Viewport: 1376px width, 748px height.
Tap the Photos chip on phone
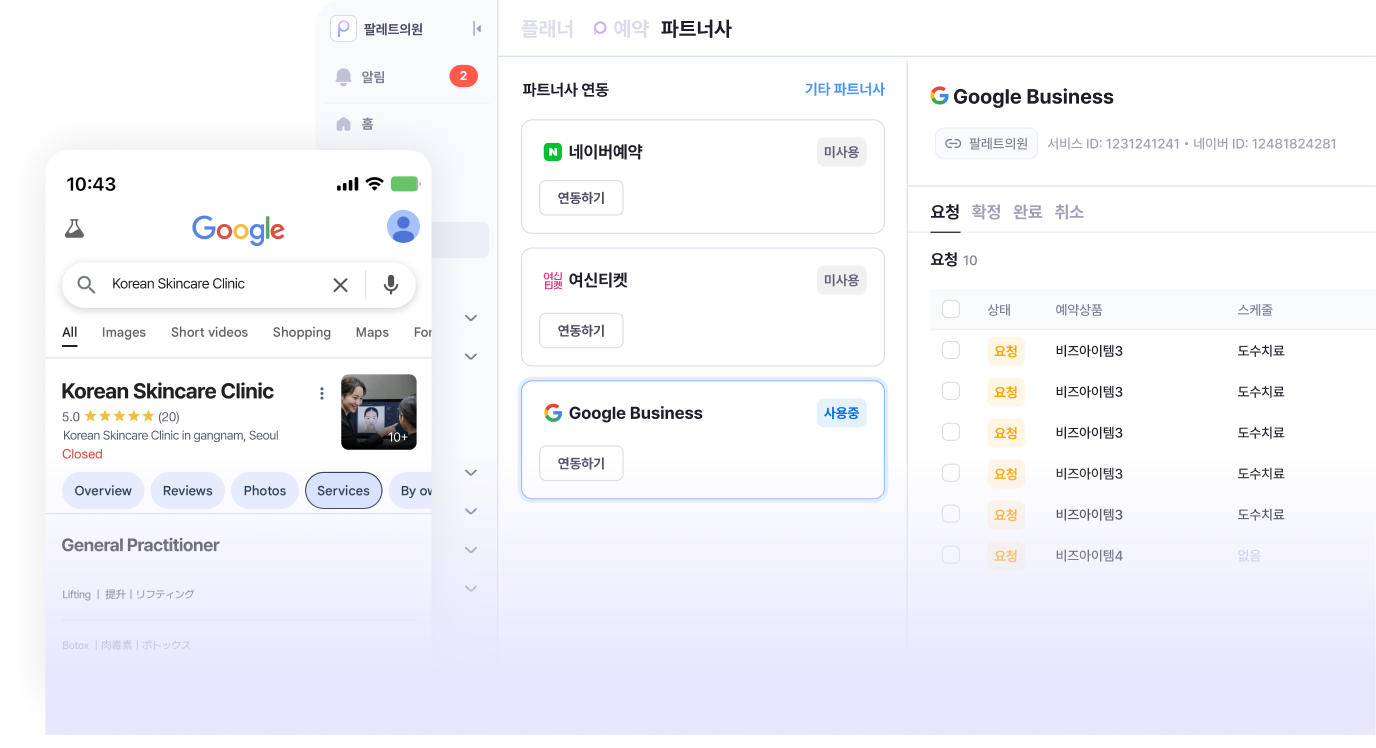coord(265,491)
